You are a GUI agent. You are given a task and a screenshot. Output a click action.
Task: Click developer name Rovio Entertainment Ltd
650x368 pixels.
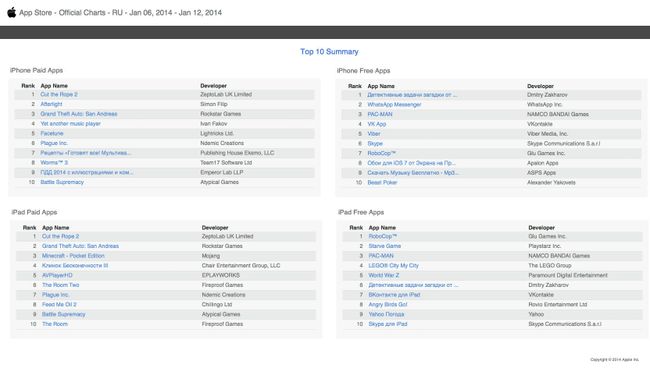[558, 305]
